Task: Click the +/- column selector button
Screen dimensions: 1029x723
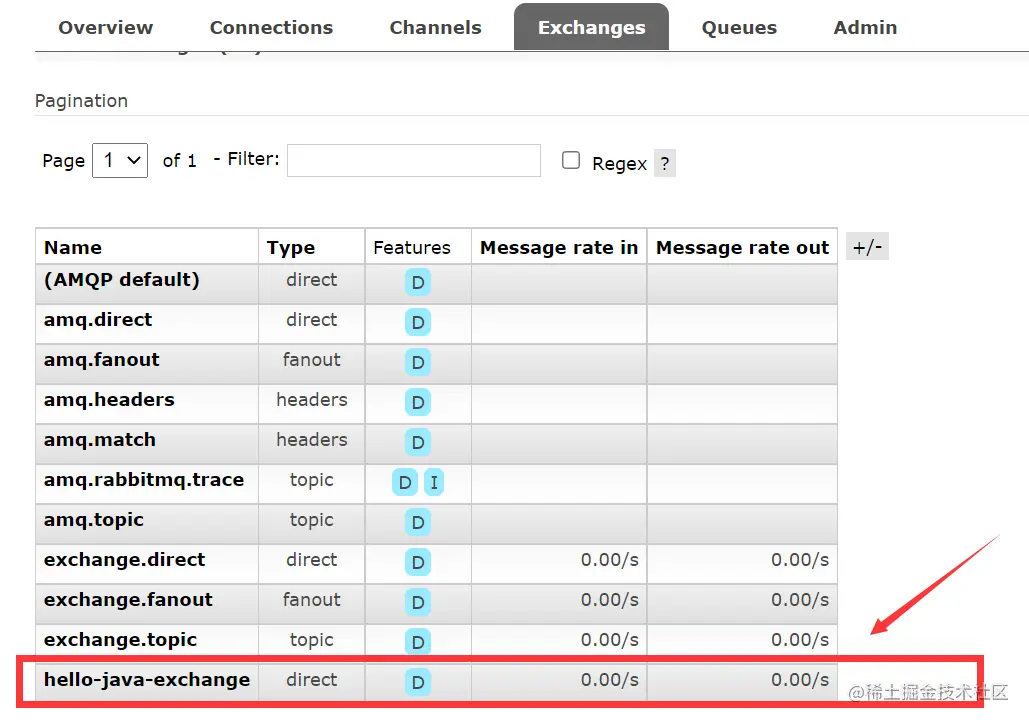Action: [x=867, y=247]
